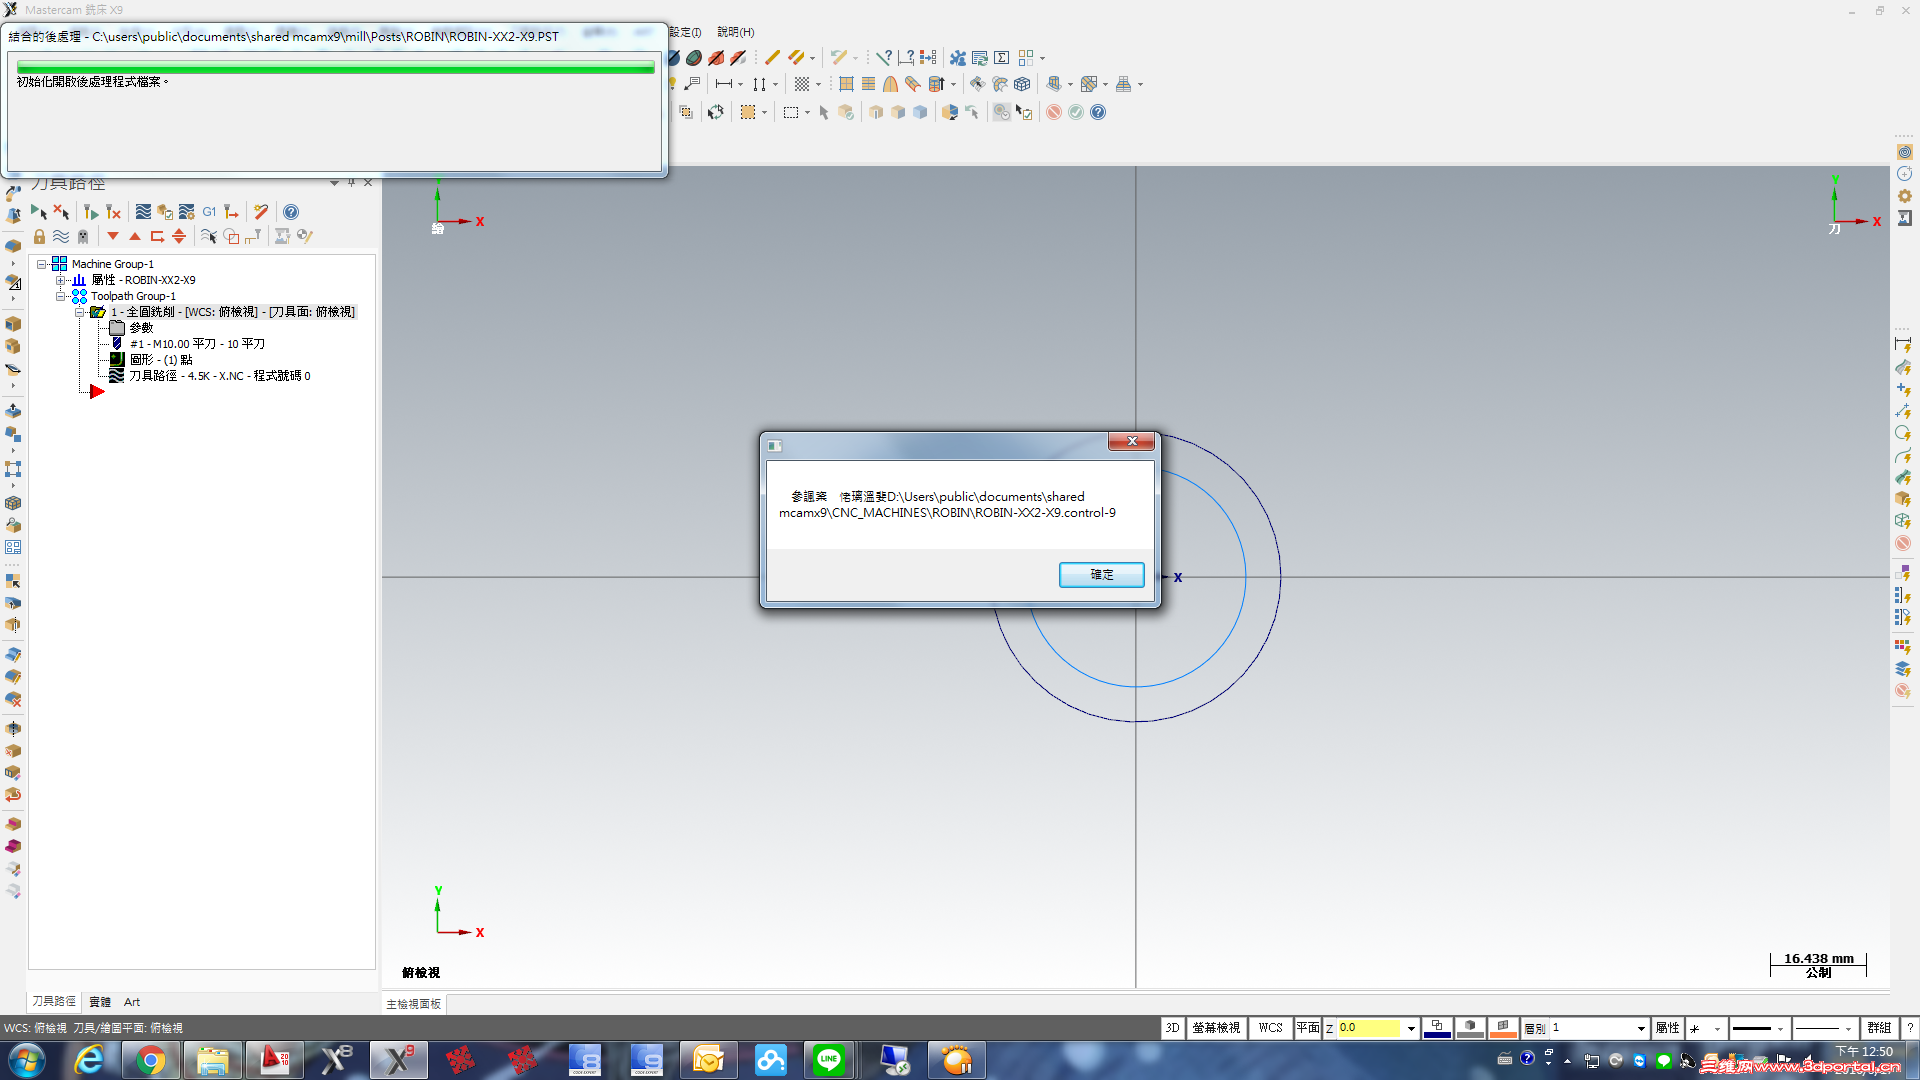Open Z depth dropdown arrow
The width and height of the screenshot is (1920, 1080).
pyautogui.click(x=1411, y=1028)
